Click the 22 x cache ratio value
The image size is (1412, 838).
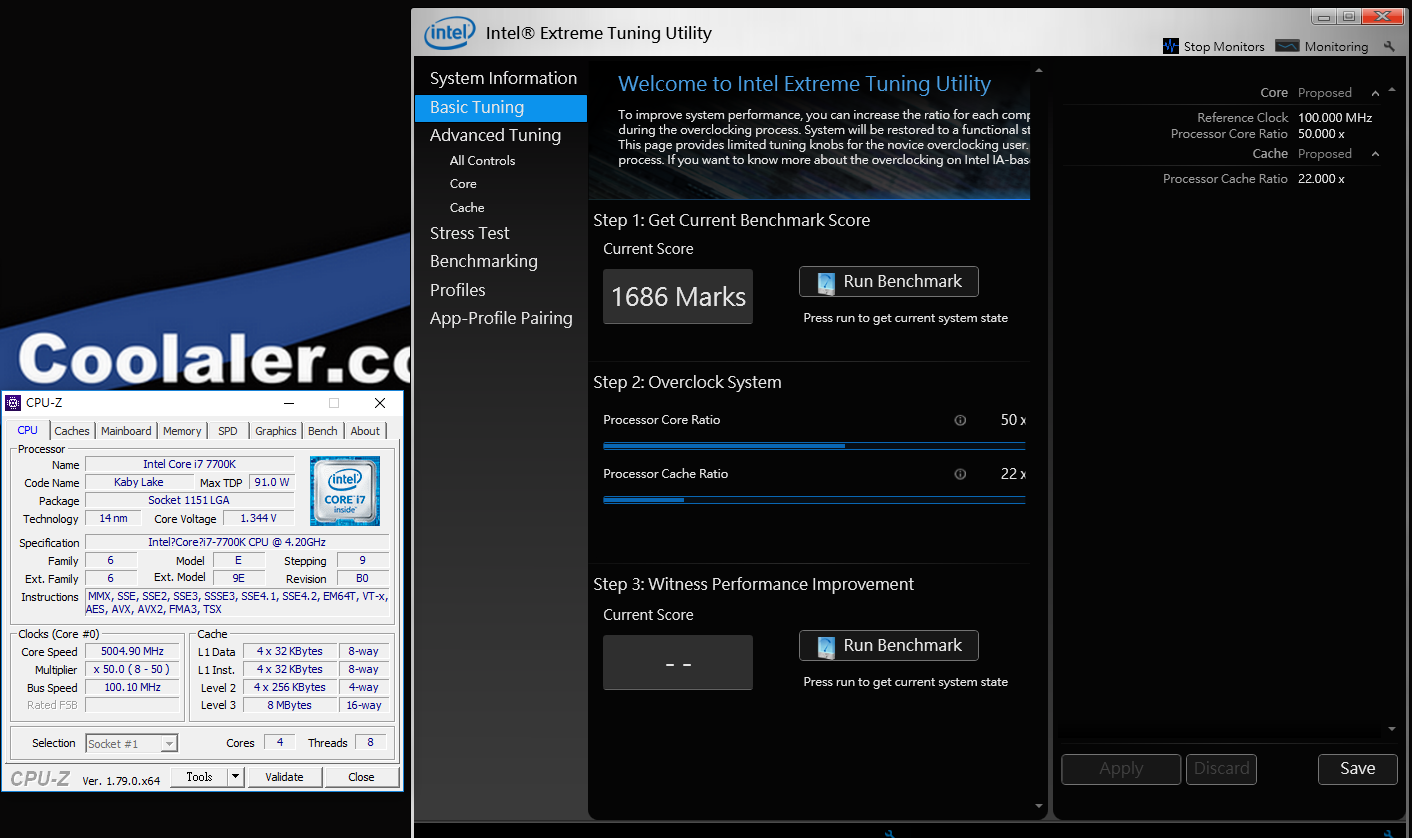click(x=1012, y=474)
